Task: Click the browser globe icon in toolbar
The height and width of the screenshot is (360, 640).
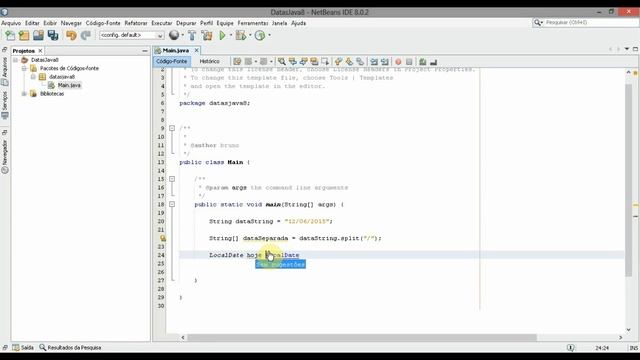Action: click(x=174, y=36)
